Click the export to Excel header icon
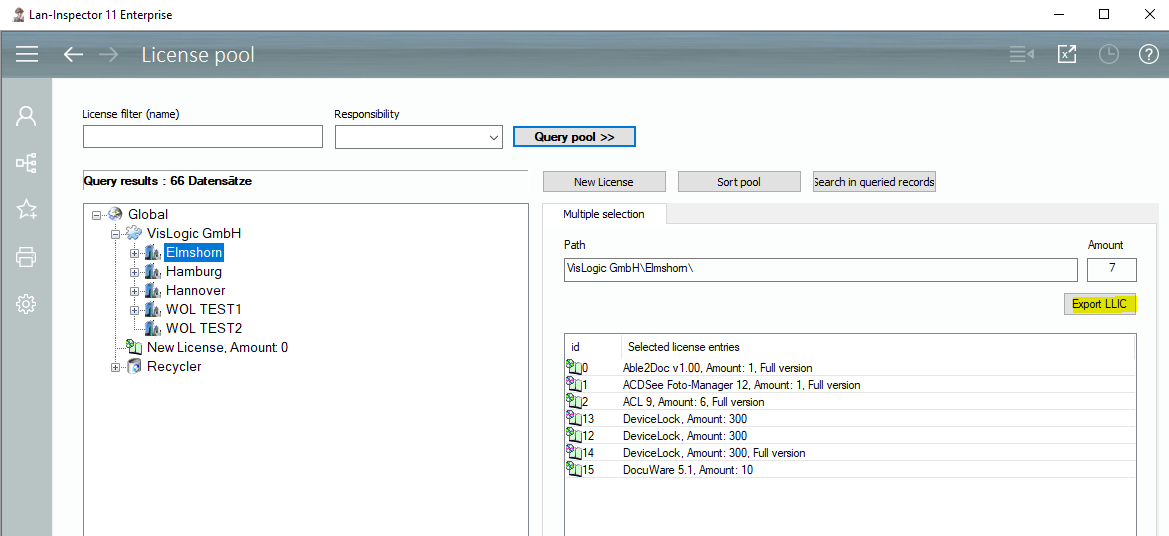 (1067, 54)
